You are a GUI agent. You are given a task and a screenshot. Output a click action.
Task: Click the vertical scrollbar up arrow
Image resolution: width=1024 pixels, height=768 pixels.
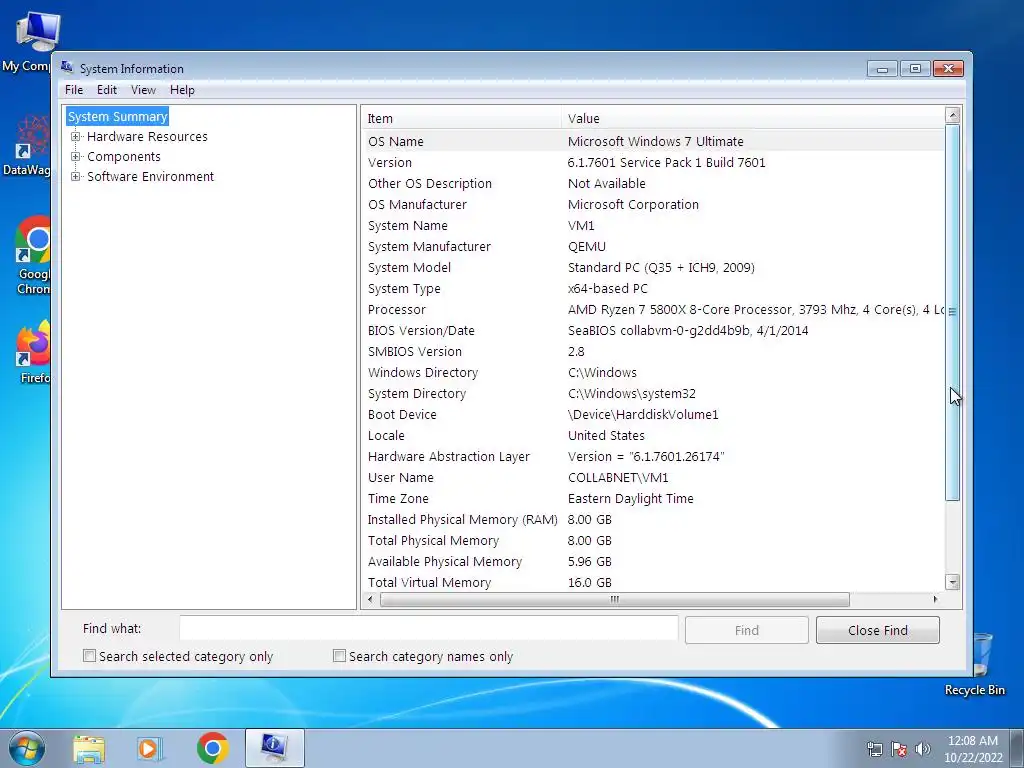pos(953,116)
